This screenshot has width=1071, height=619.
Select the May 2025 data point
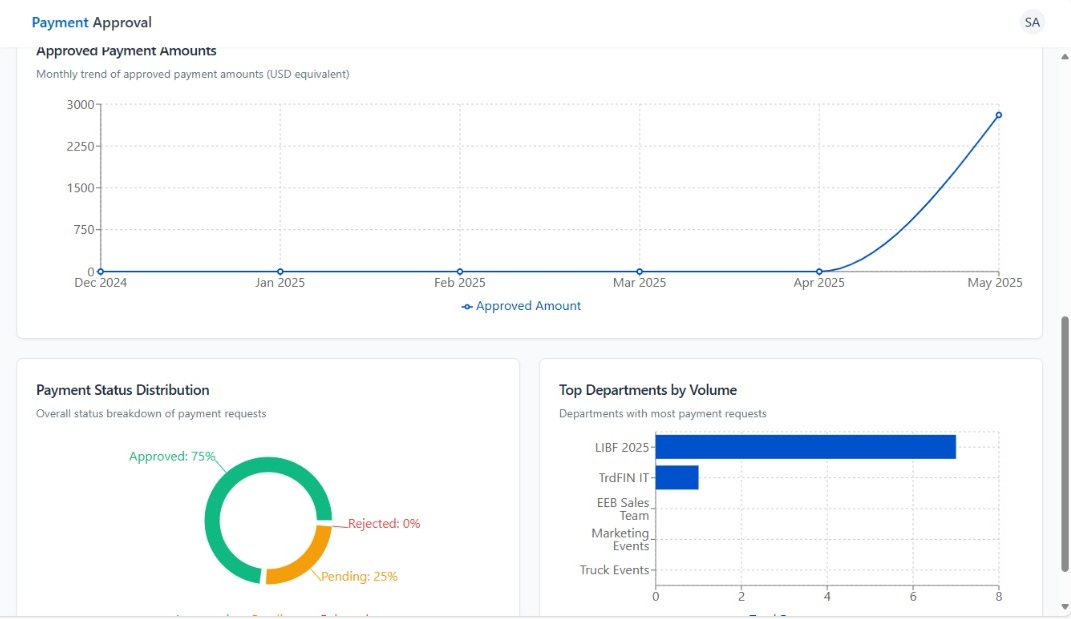pos(998,115)
